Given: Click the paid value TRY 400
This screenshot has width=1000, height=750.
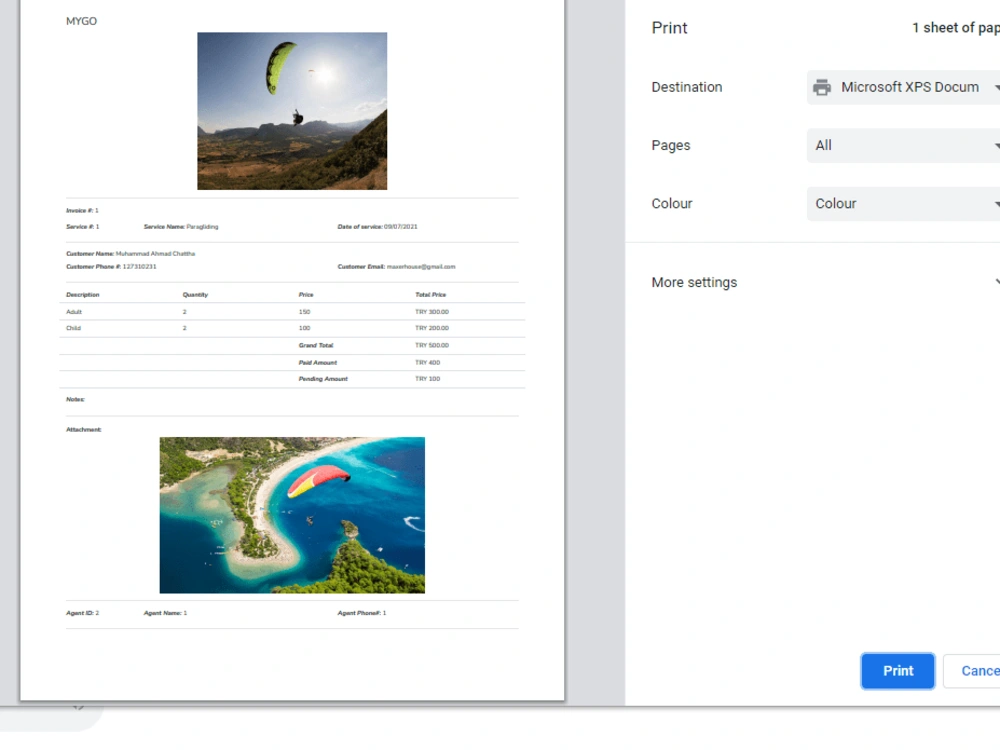Looking at the screenshot, I should point(427,362).
